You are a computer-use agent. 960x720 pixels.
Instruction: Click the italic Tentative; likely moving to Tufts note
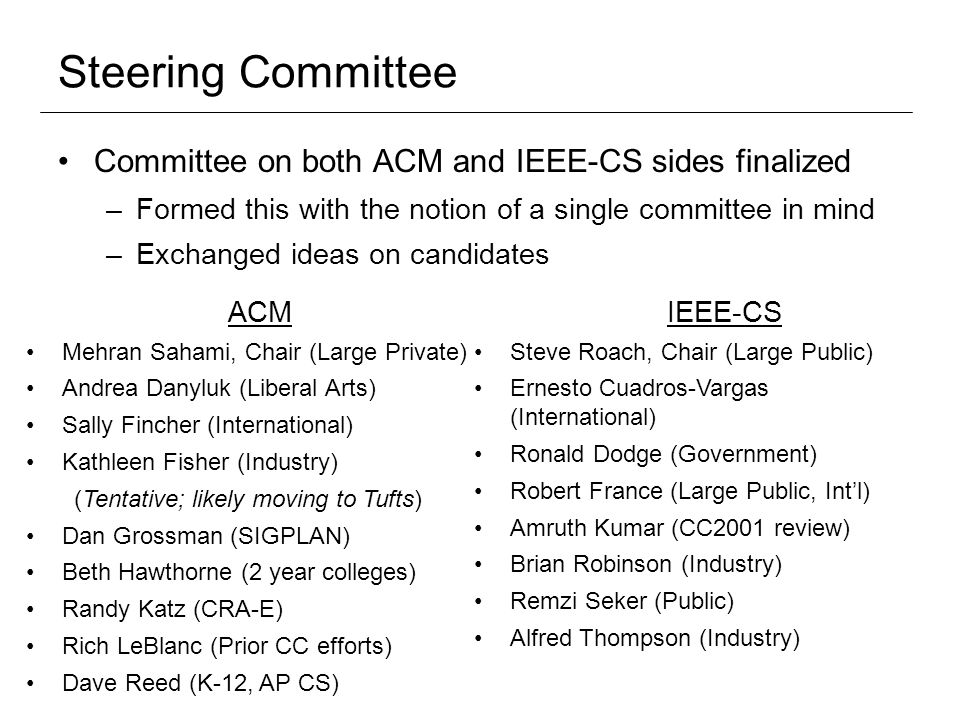[x=248, y=500]
